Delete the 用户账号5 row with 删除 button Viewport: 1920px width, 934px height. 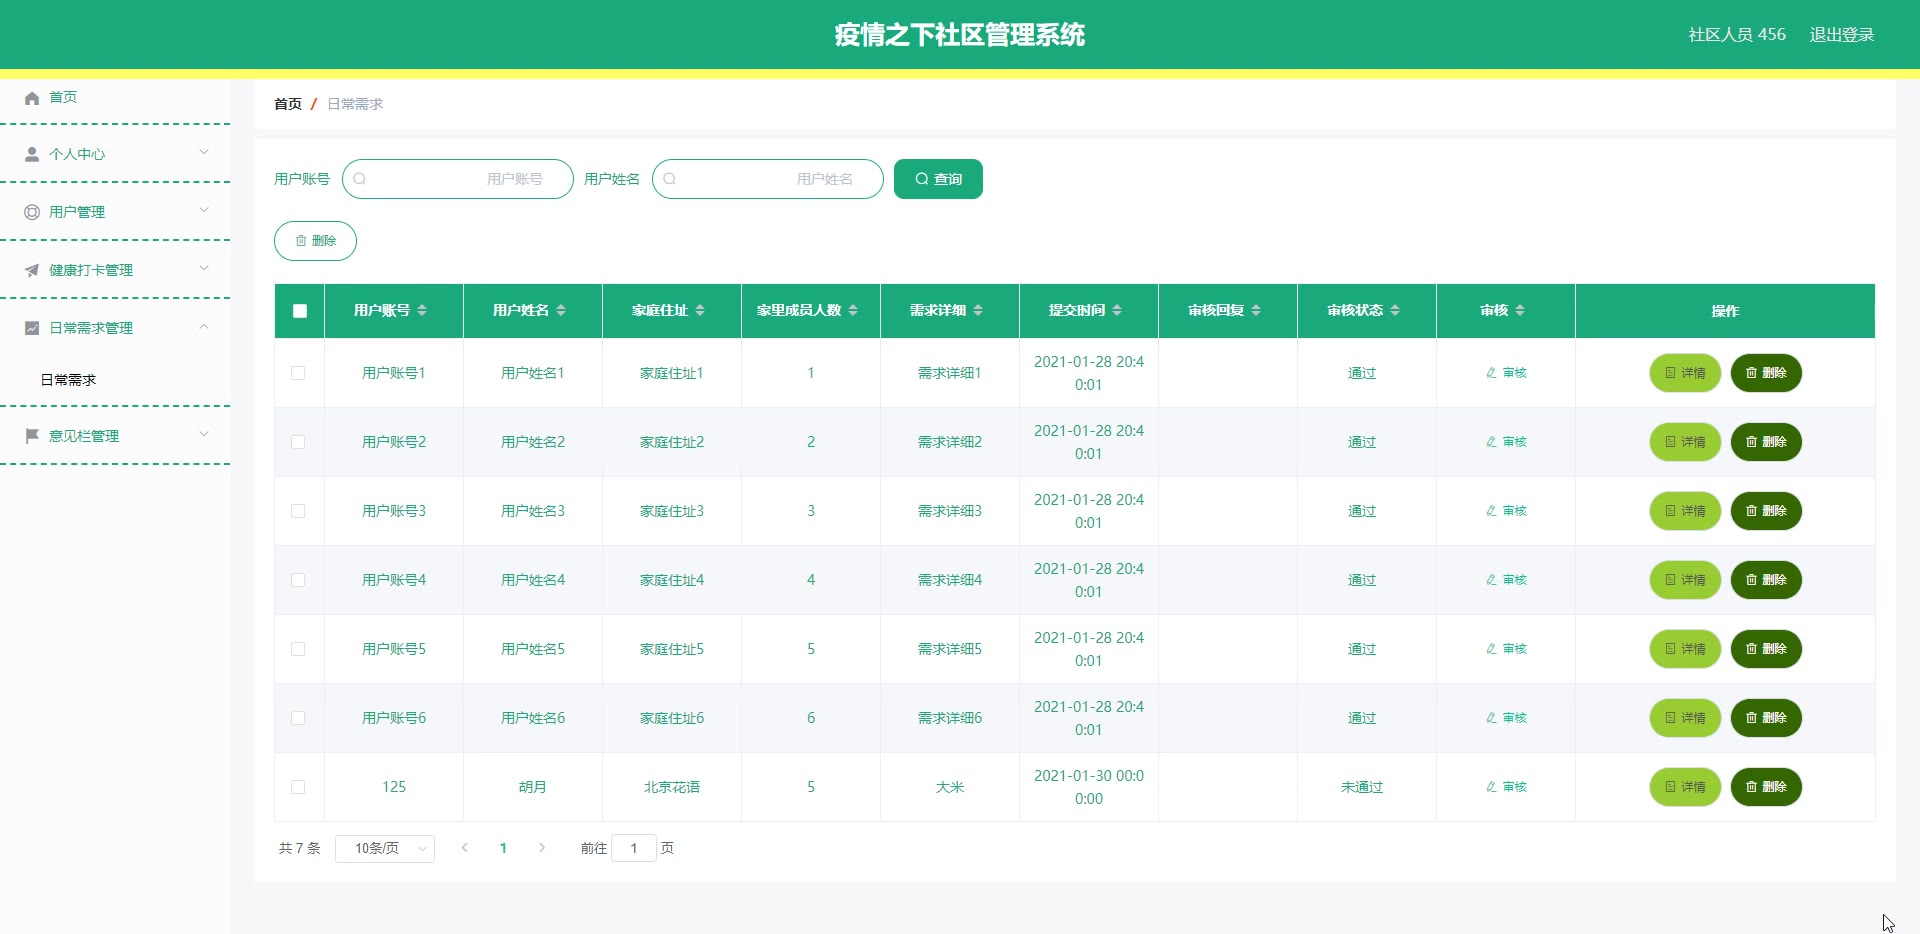click(x=1766, y=649)
